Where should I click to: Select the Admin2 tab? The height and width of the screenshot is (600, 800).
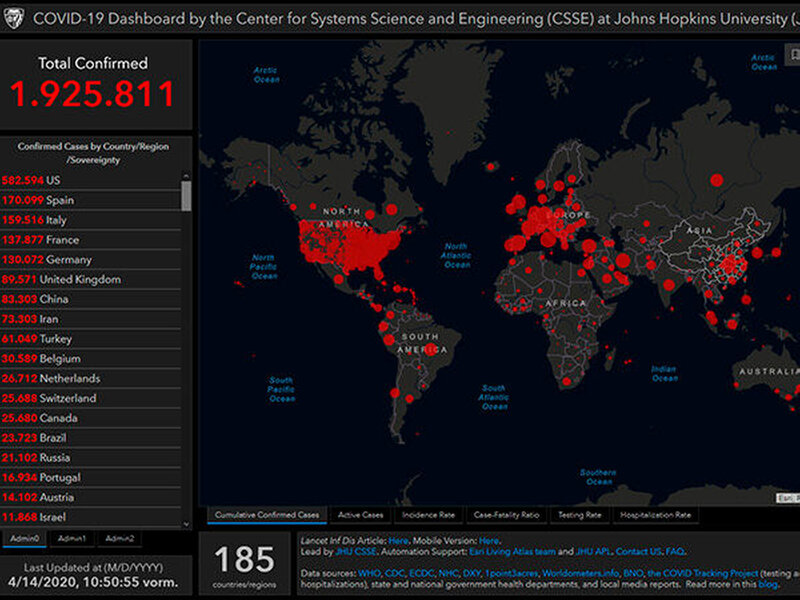click(119, 538)
